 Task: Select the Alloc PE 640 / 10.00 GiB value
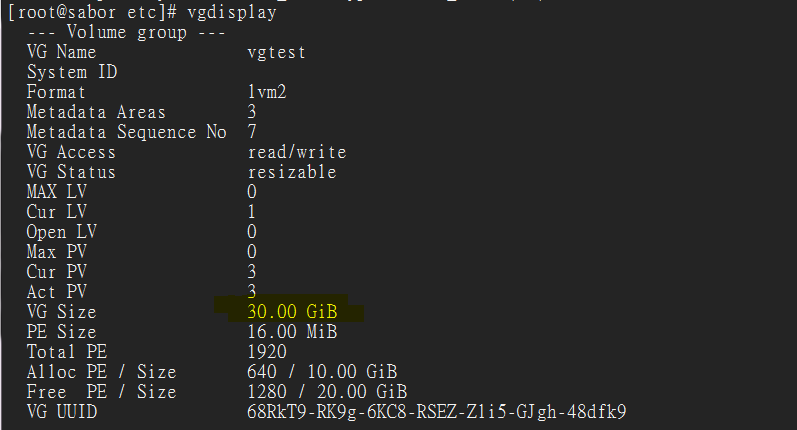click(322, 372)
